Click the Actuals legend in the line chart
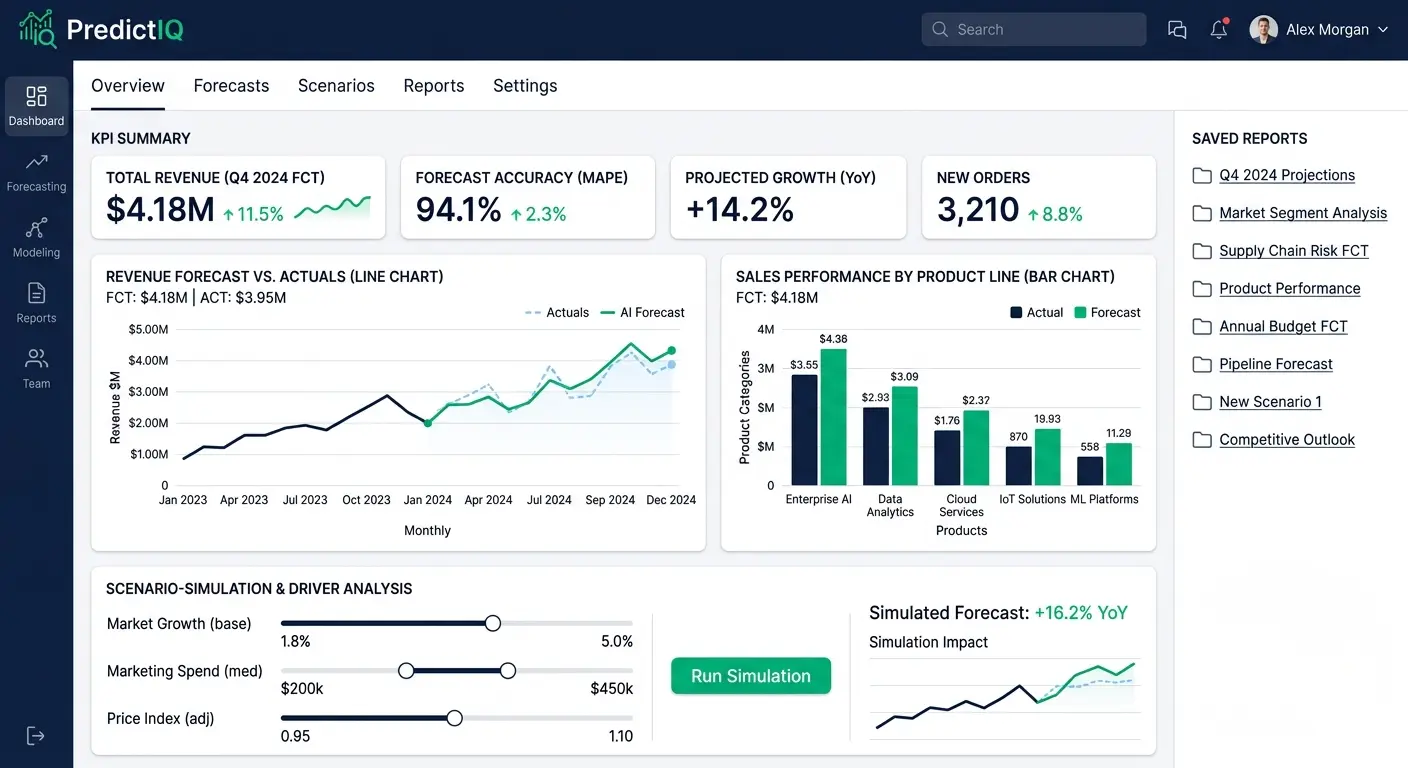This screenshot has height=768, width=1408. (x=557, y=313)
